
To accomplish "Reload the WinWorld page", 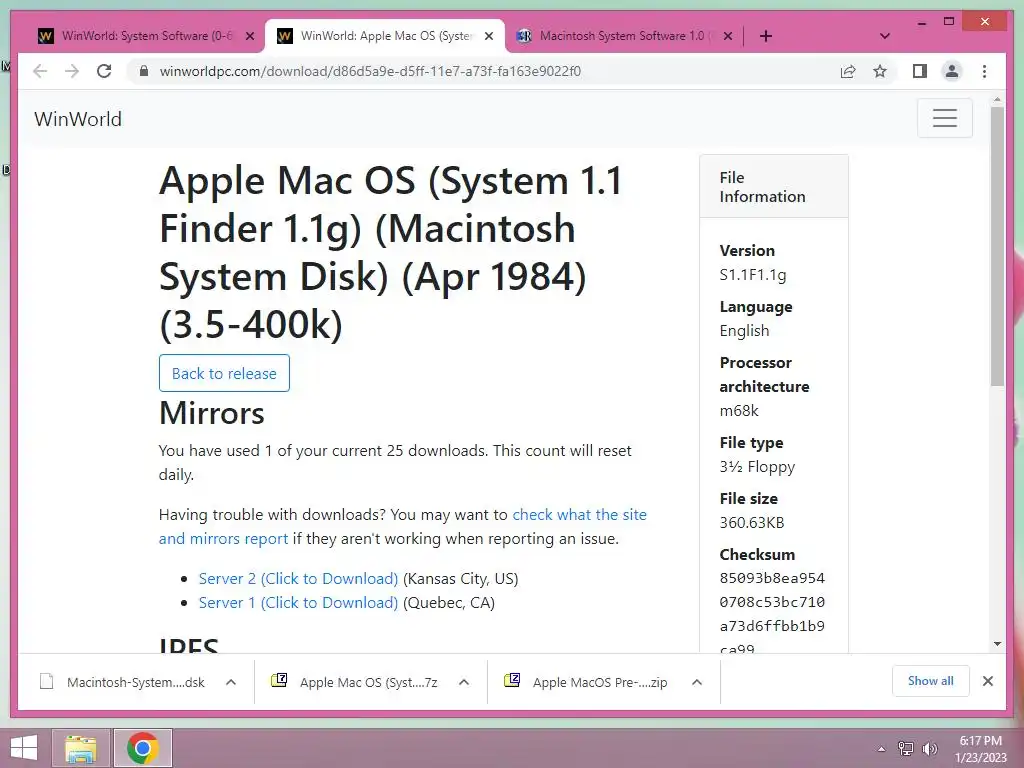I will 104,71.
